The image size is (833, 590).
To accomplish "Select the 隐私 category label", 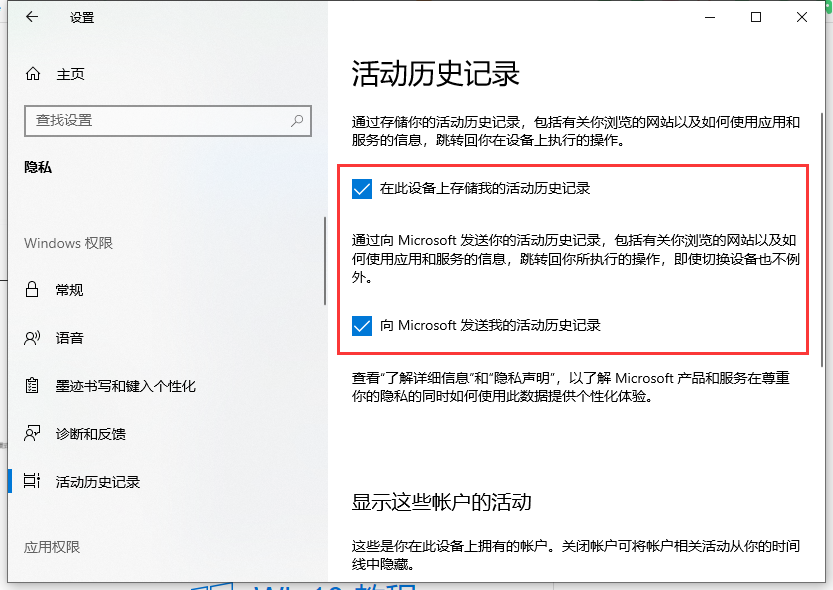I will coord(38,167).
